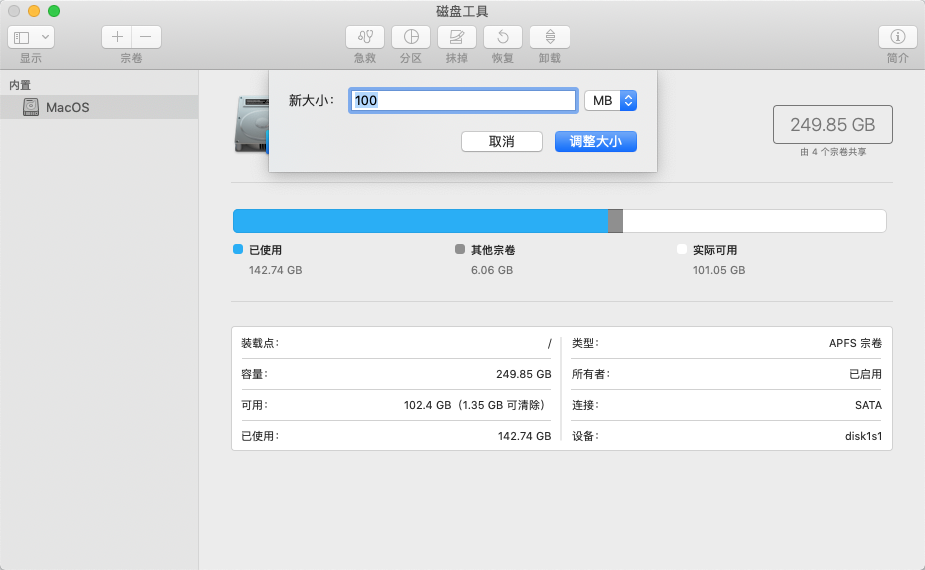Image resolution: width=925 pixels, height=570 pixels.
Task: Click the Unmount (卸载) icon
Action: click(x=550, y=37)
